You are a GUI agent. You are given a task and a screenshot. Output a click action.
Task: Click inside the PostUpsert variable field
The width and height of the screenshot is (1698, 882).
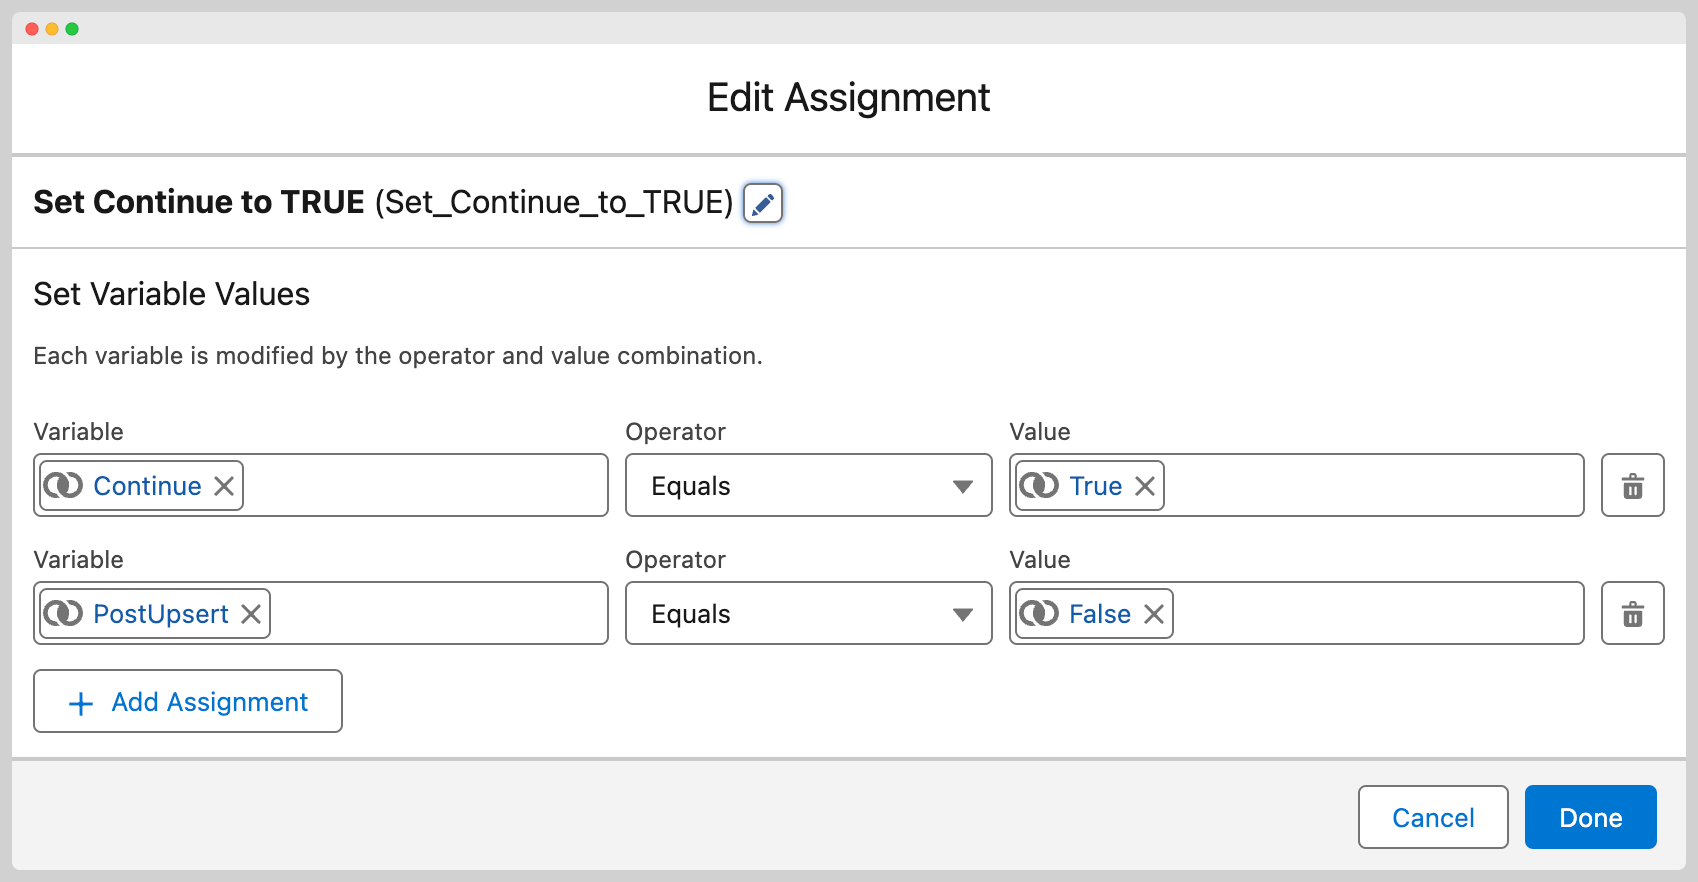pos(438,614)
